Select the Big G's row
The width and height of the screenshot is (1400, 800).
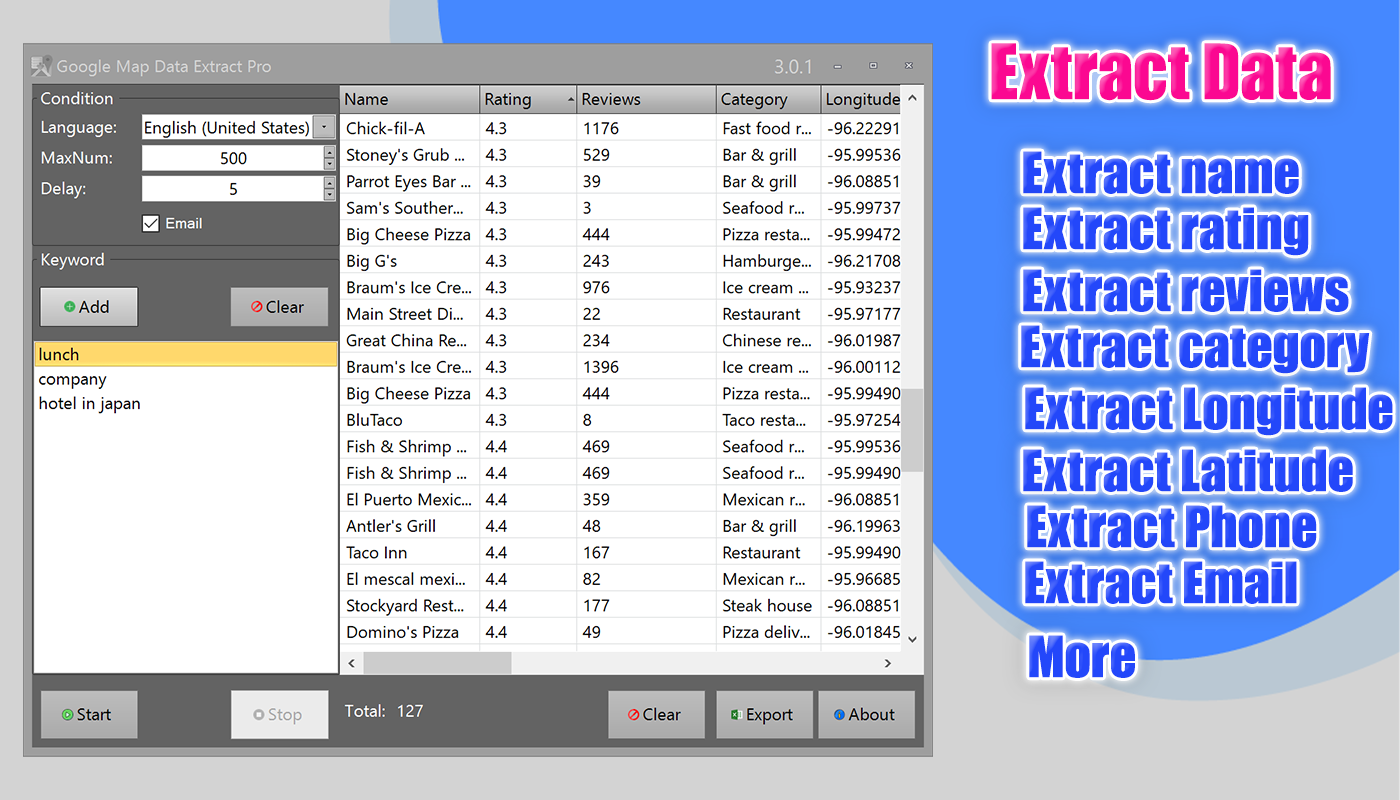(620, 261)
